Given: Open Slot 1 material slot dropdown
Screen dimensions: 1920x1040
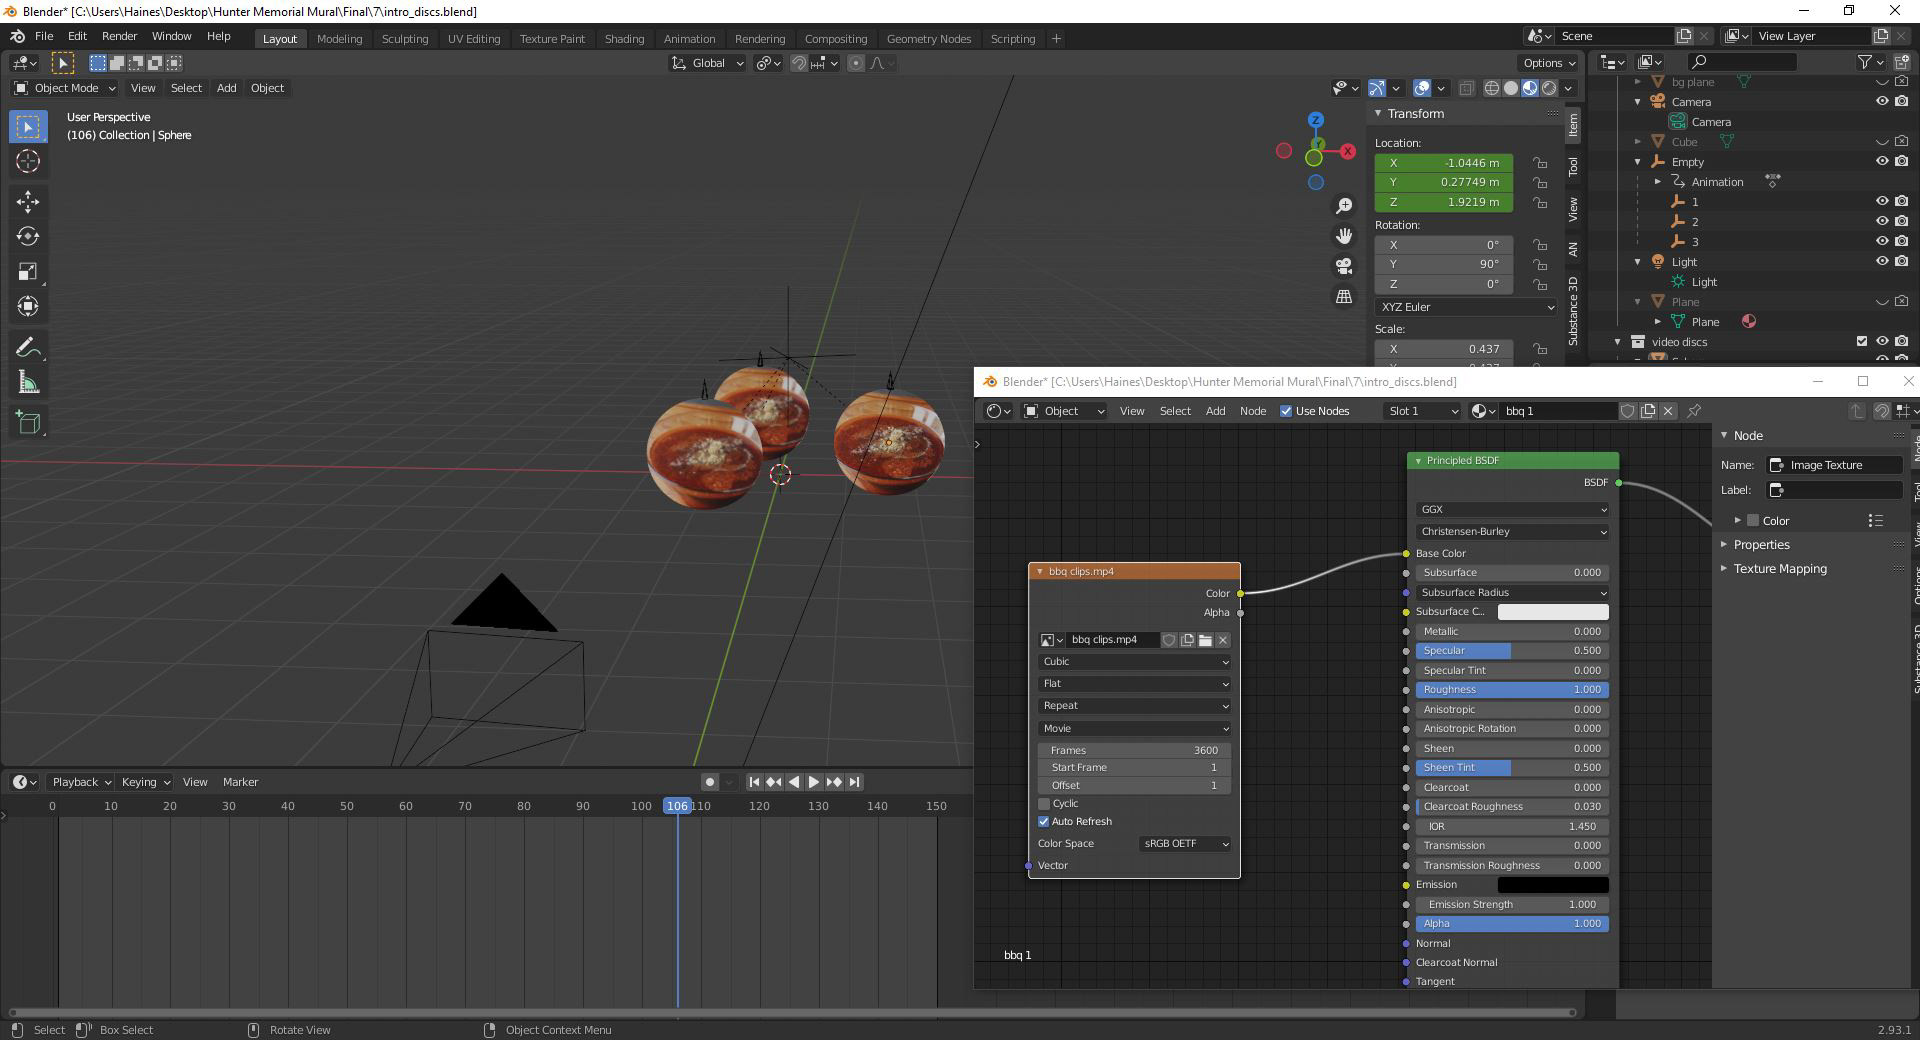Looking at the screenshot, I should 1423,411.
